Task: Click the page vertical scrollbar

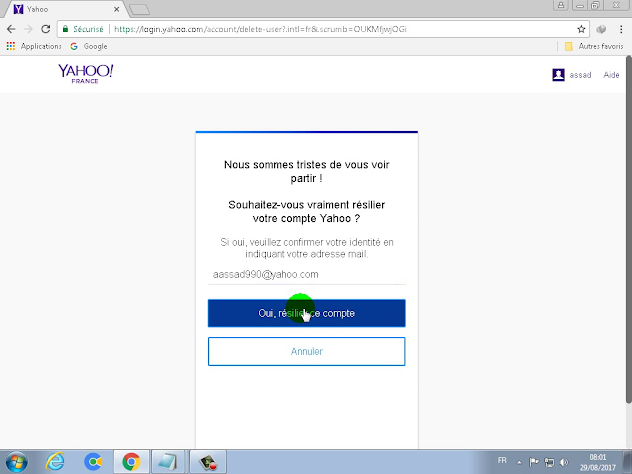Action: [628, 230]
